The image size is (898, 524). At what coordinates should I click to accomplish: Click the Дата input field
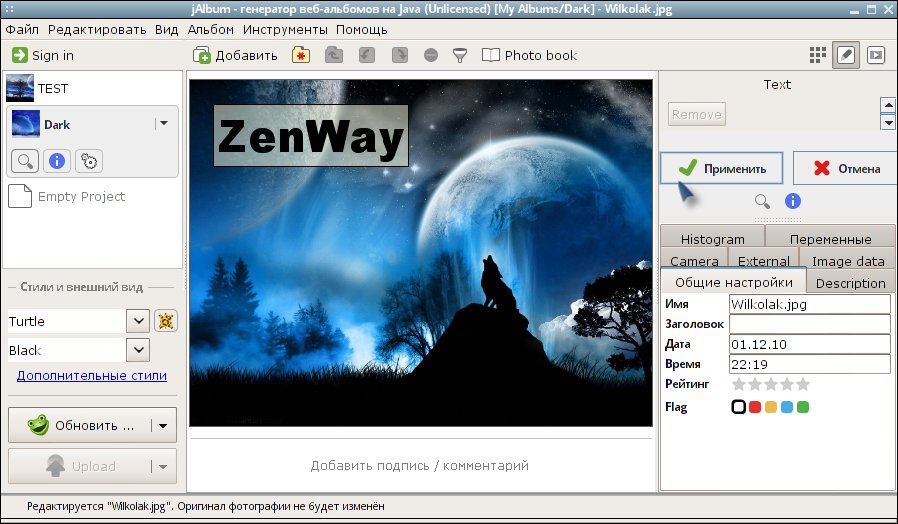coord(810,344)
